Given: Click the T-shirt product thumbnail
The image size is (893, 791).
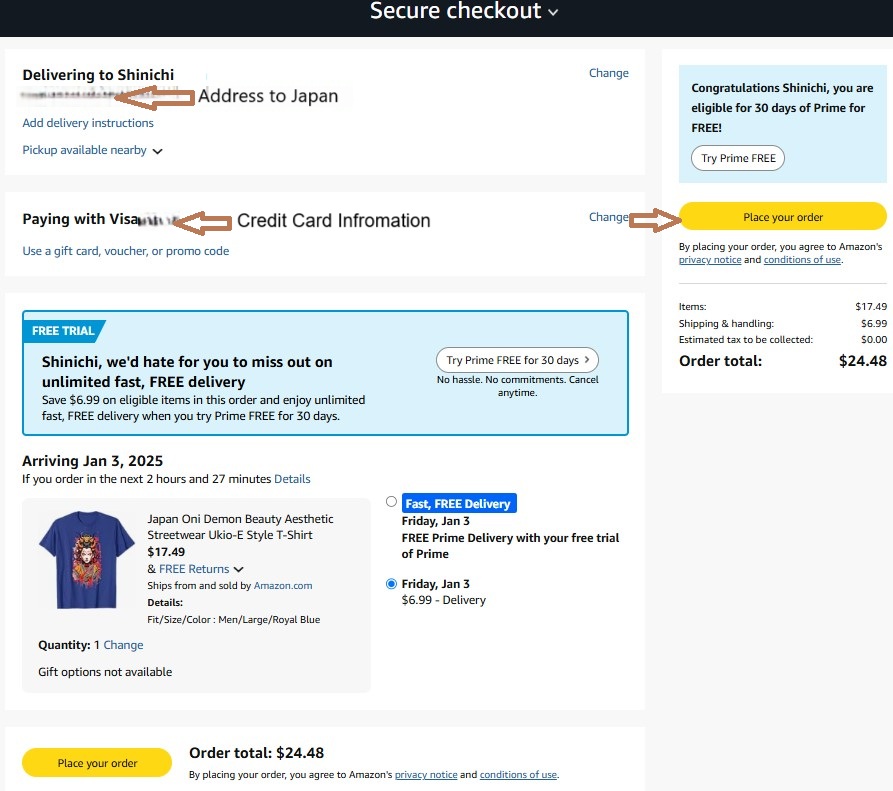Looking at the screenshot, I should coord(87,560).
